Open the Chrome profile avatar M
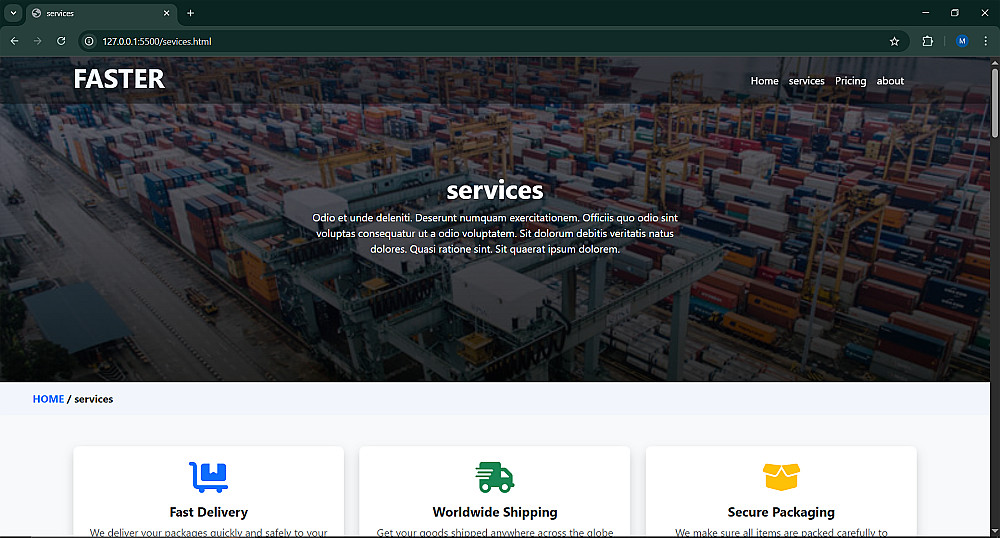Screen dimensions: 1000x538 (x=962, y=41)
